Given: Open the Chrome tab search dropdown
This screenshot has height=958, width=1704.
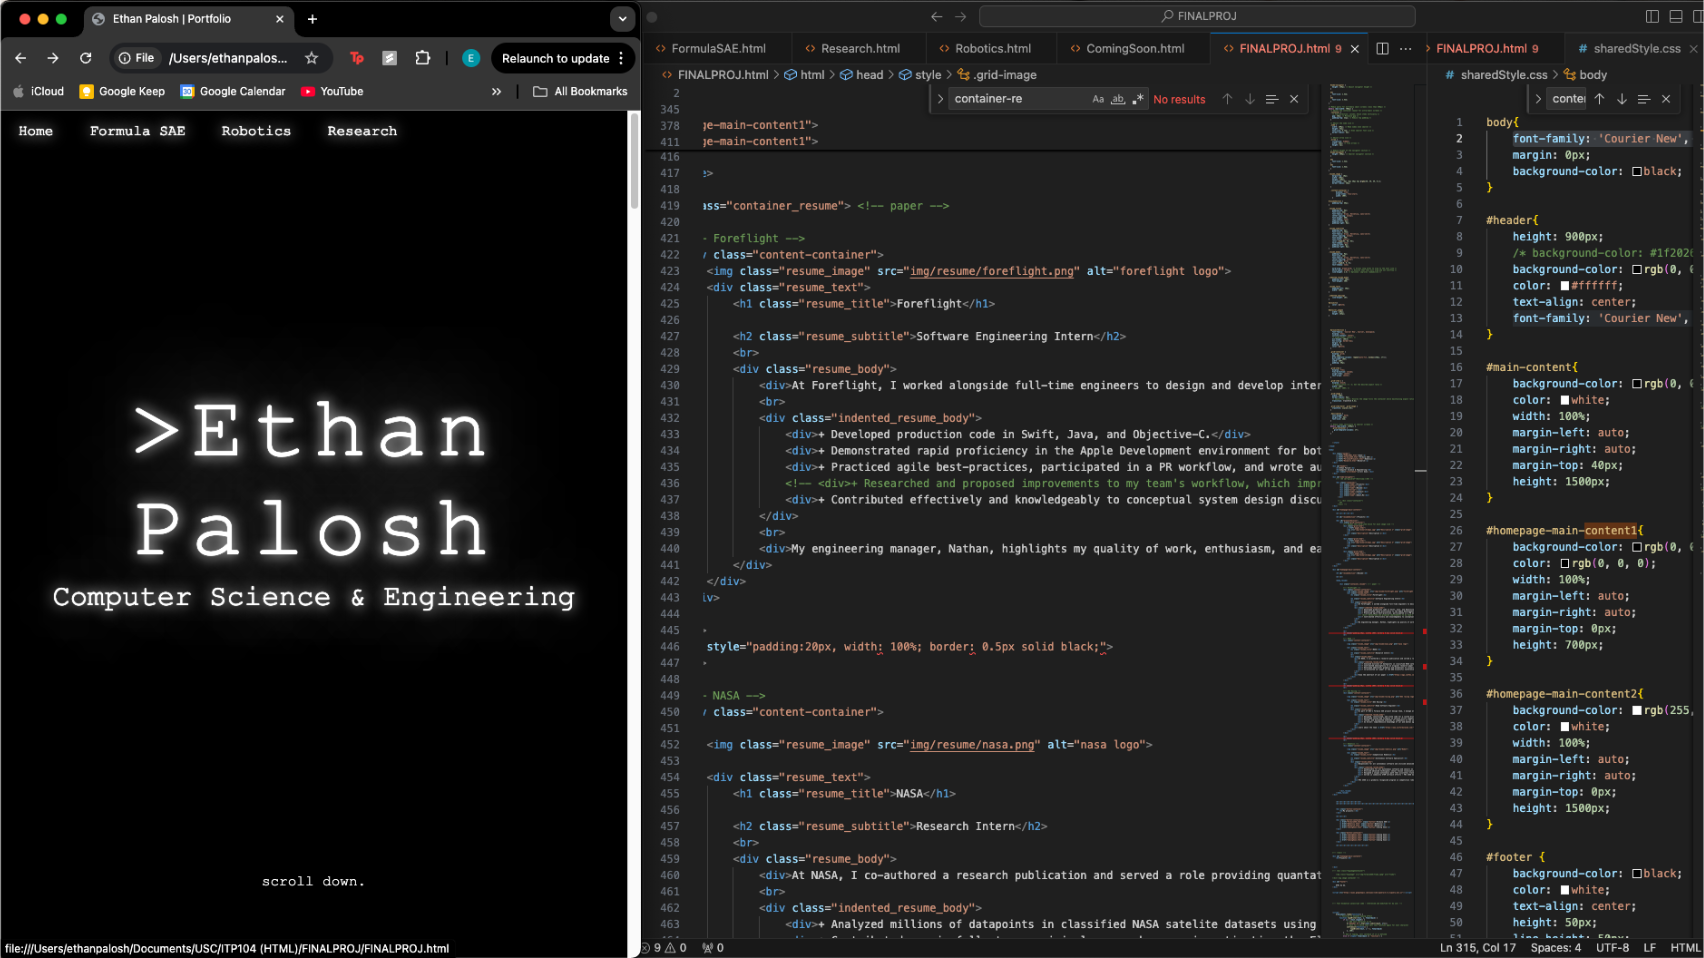Looking at the screenshot, I should click(622, 19).
